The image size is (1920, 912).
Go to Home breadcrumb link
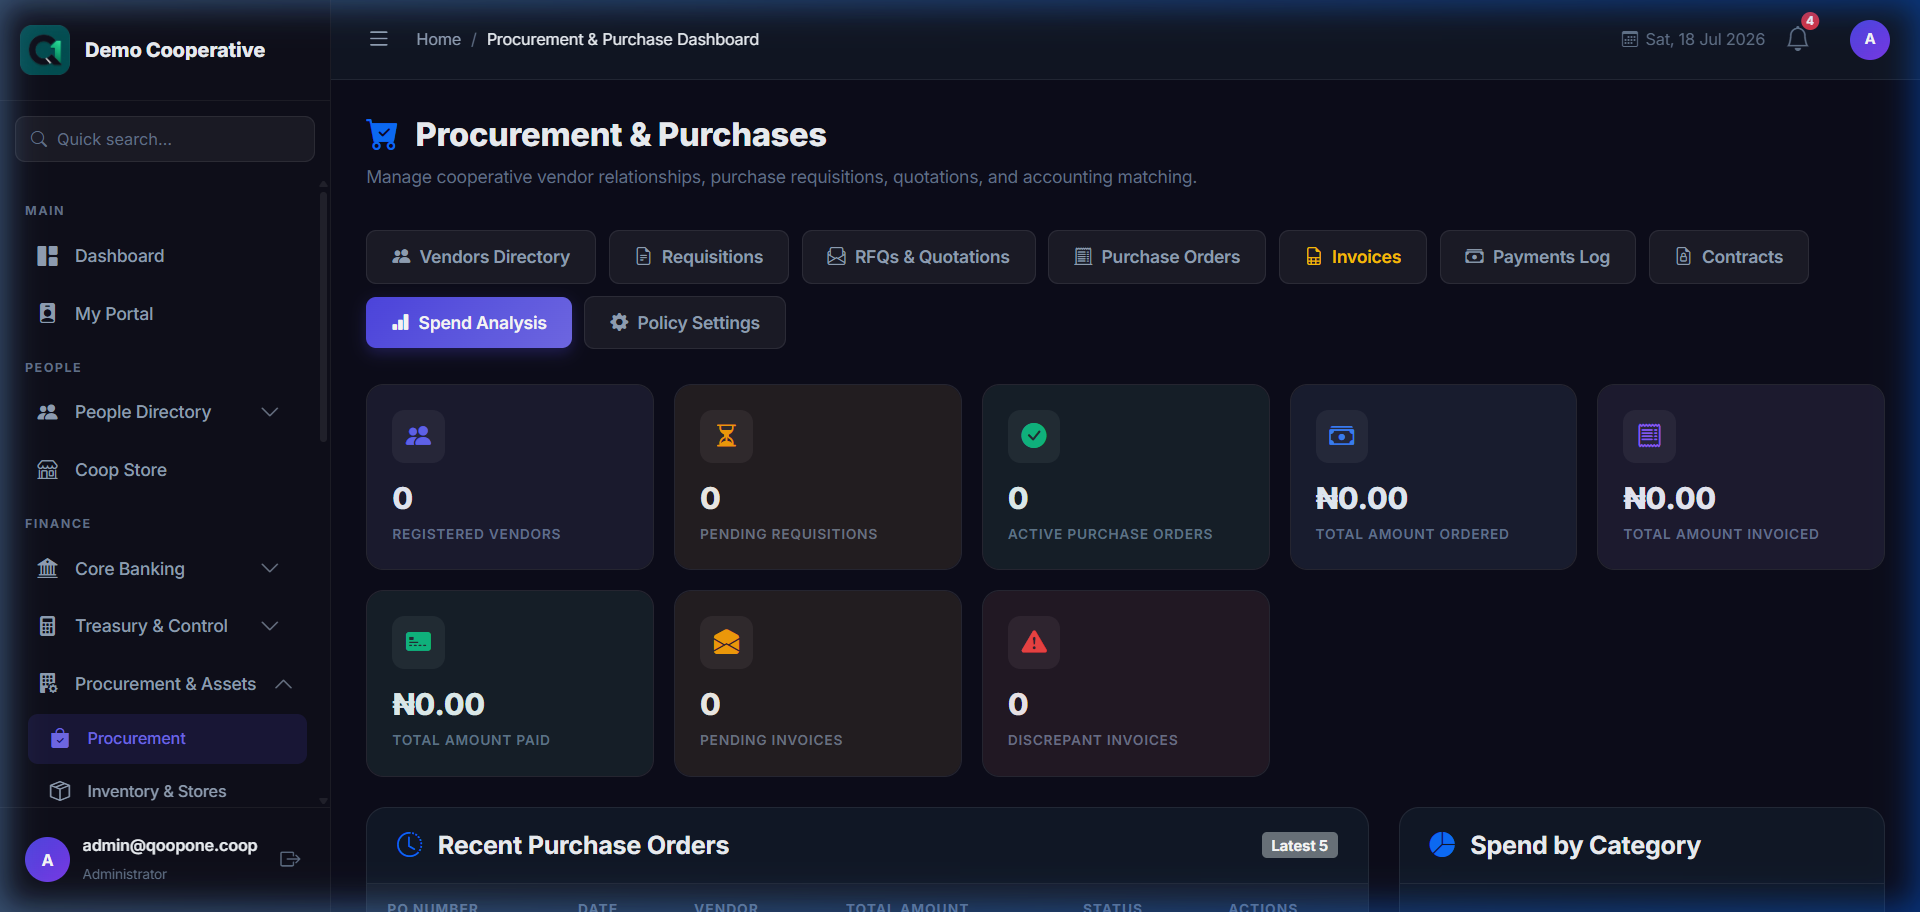[x=438, y=39]
